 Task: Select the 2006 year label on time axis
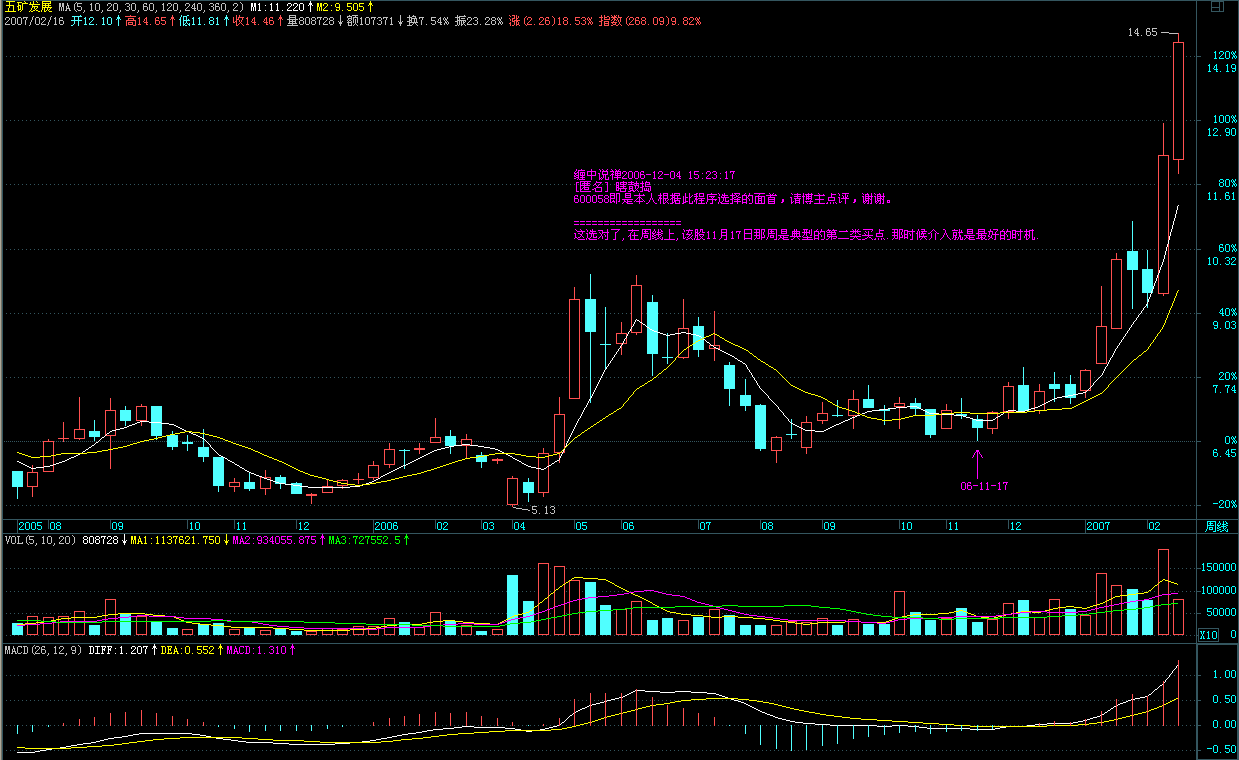386,526
